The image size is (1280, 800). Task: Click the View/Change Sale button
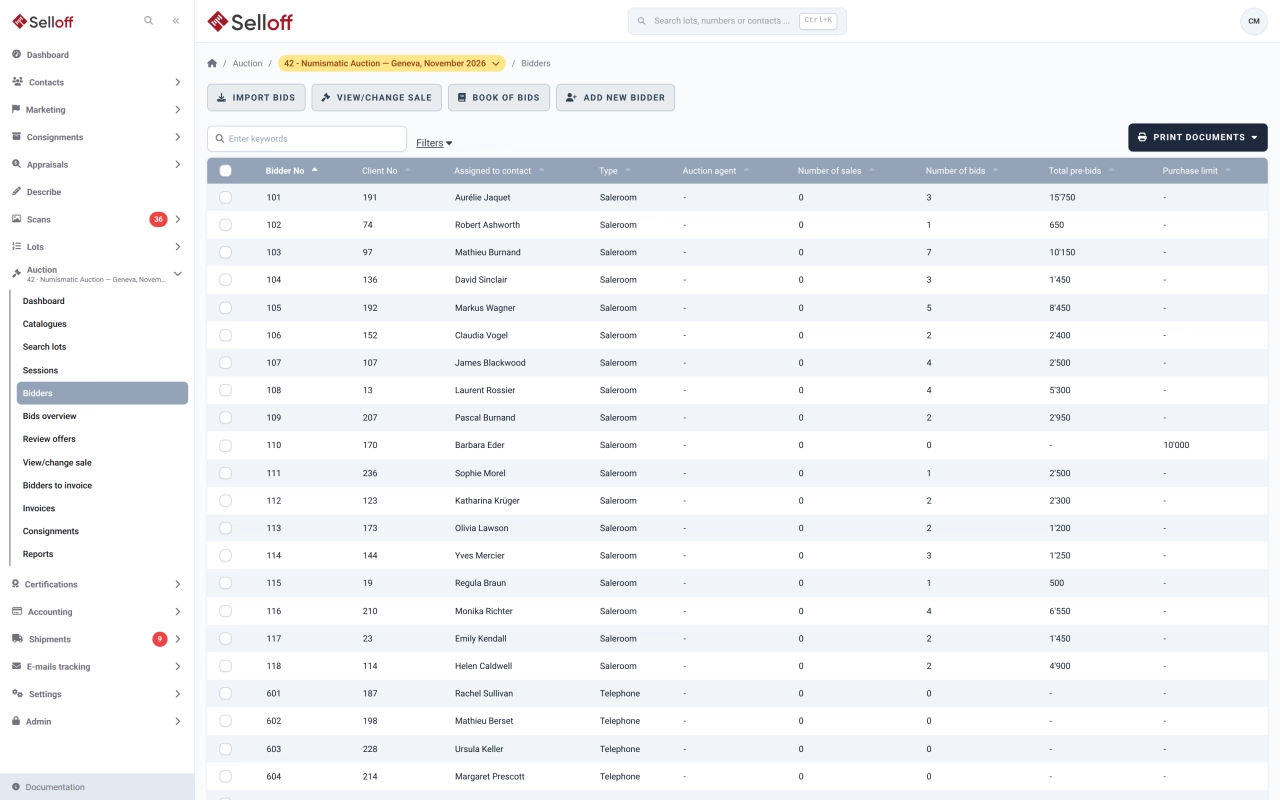(377, 97)
